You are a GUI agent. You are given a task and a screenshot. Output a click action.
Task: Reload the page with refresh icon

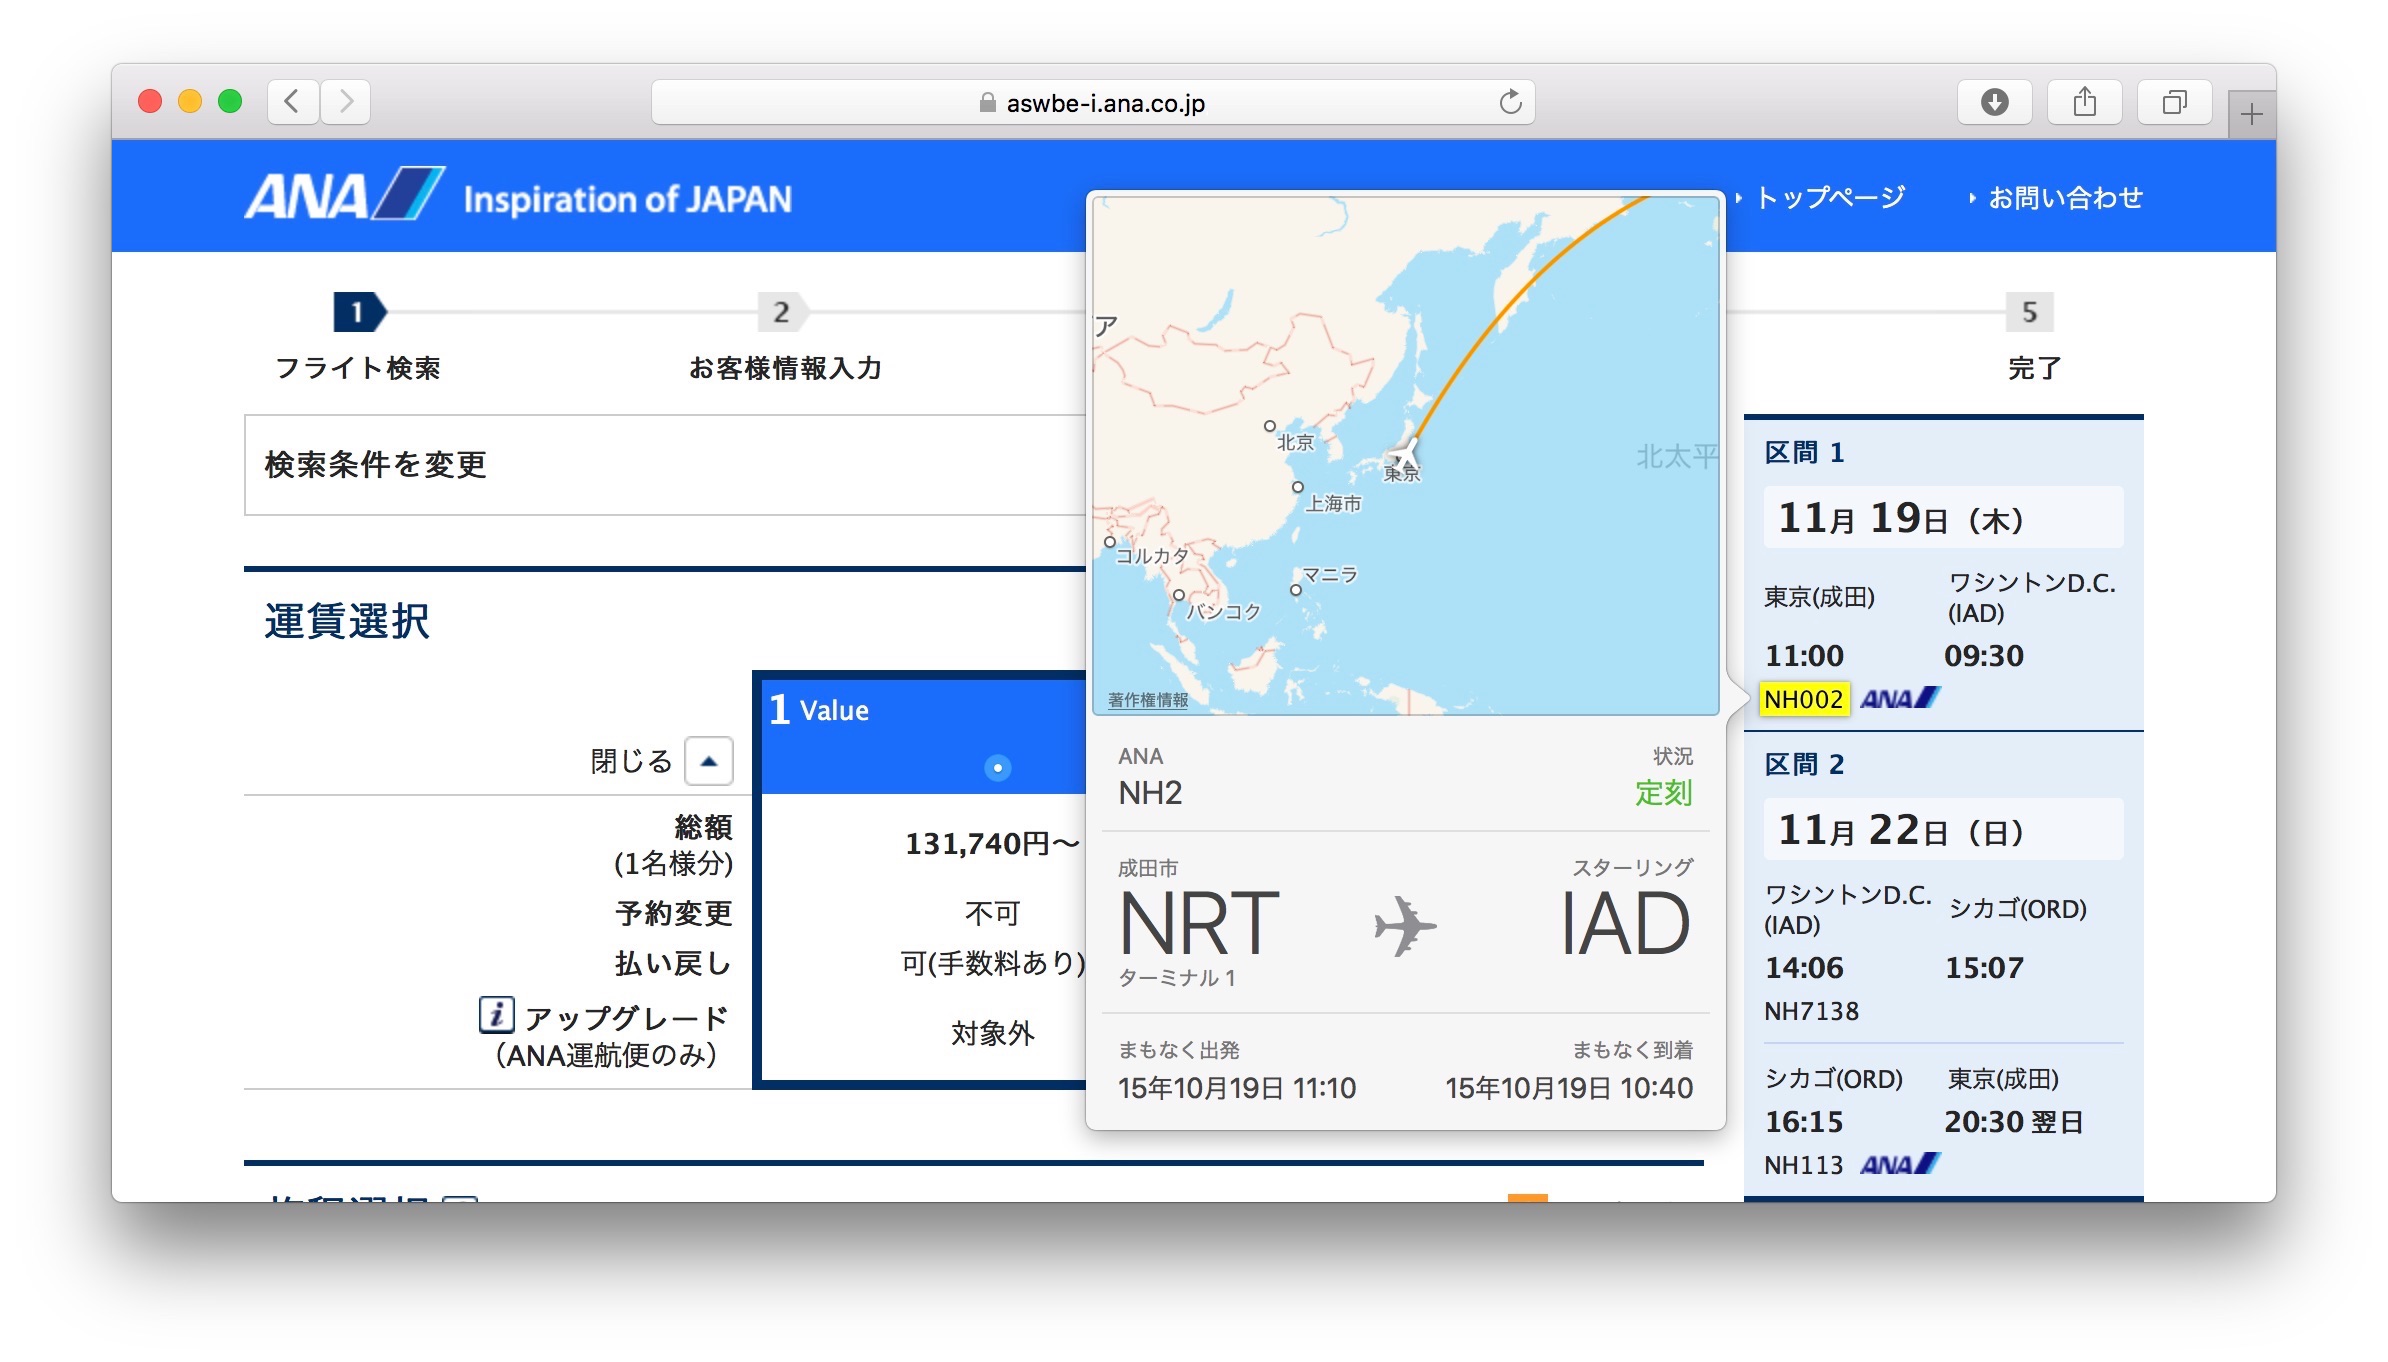coord(1509,102)
